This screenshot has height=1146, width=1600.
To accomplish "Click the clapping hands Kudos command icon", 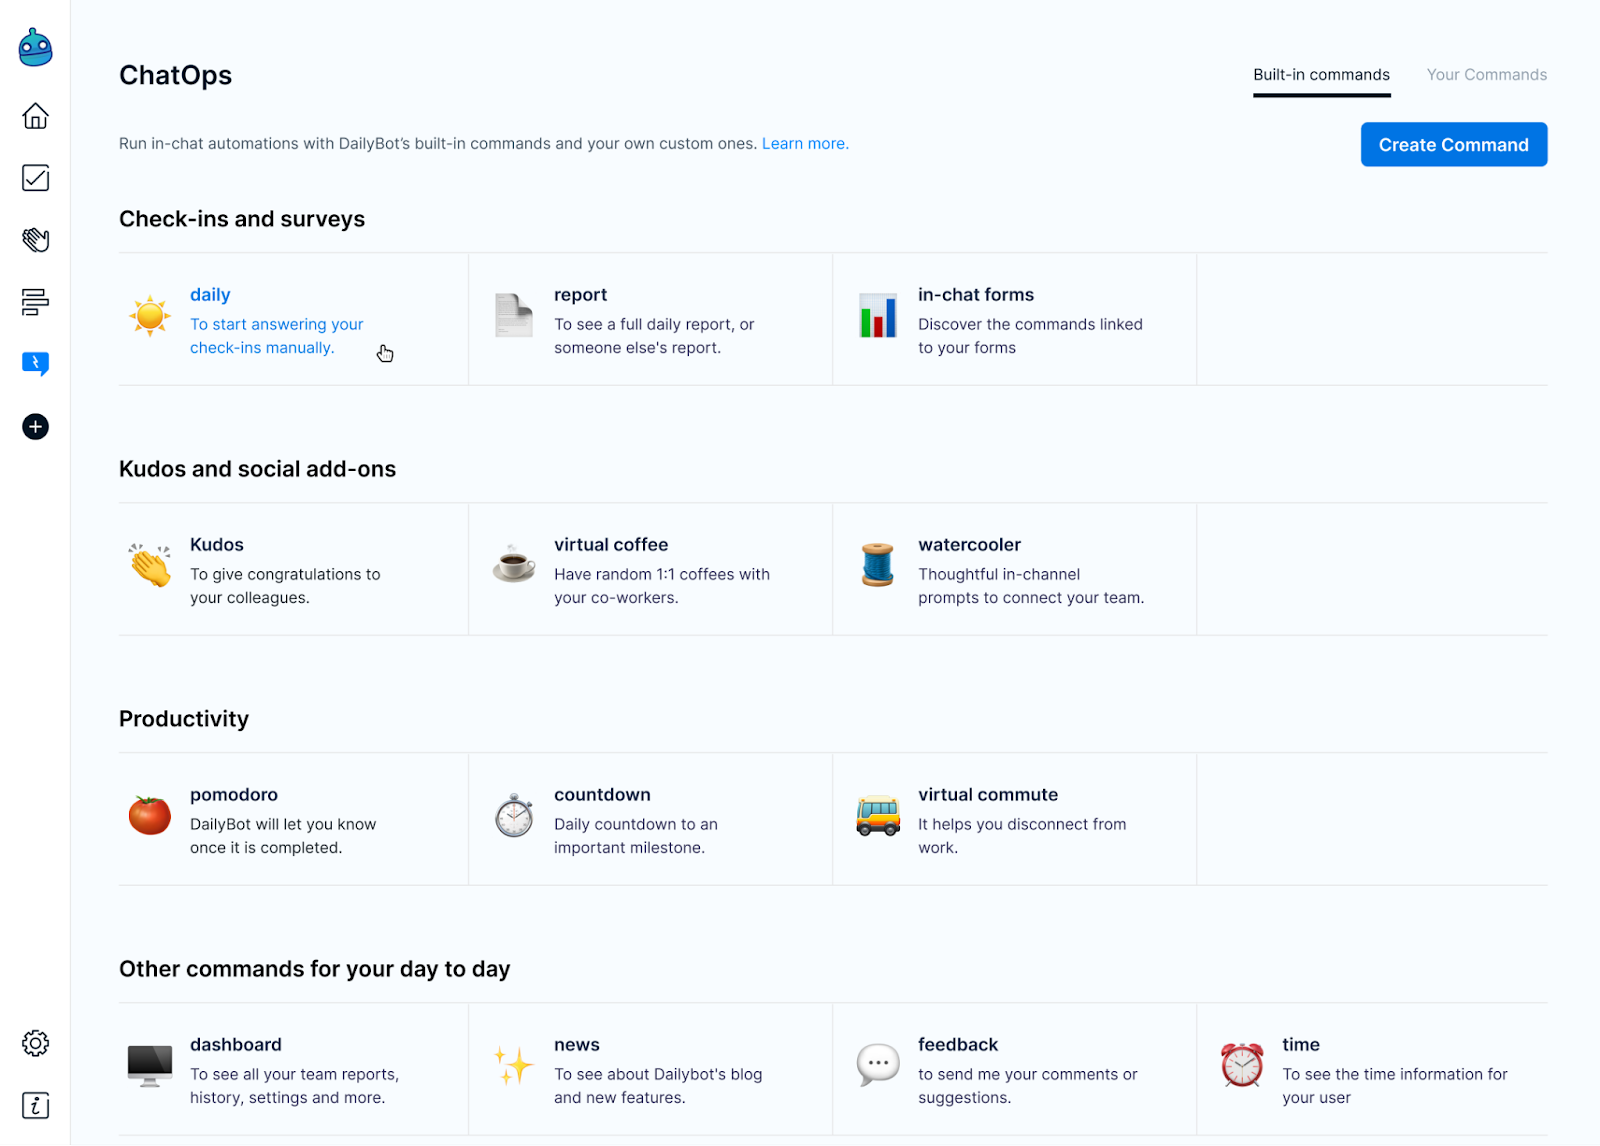I will [x=150, y=565].
